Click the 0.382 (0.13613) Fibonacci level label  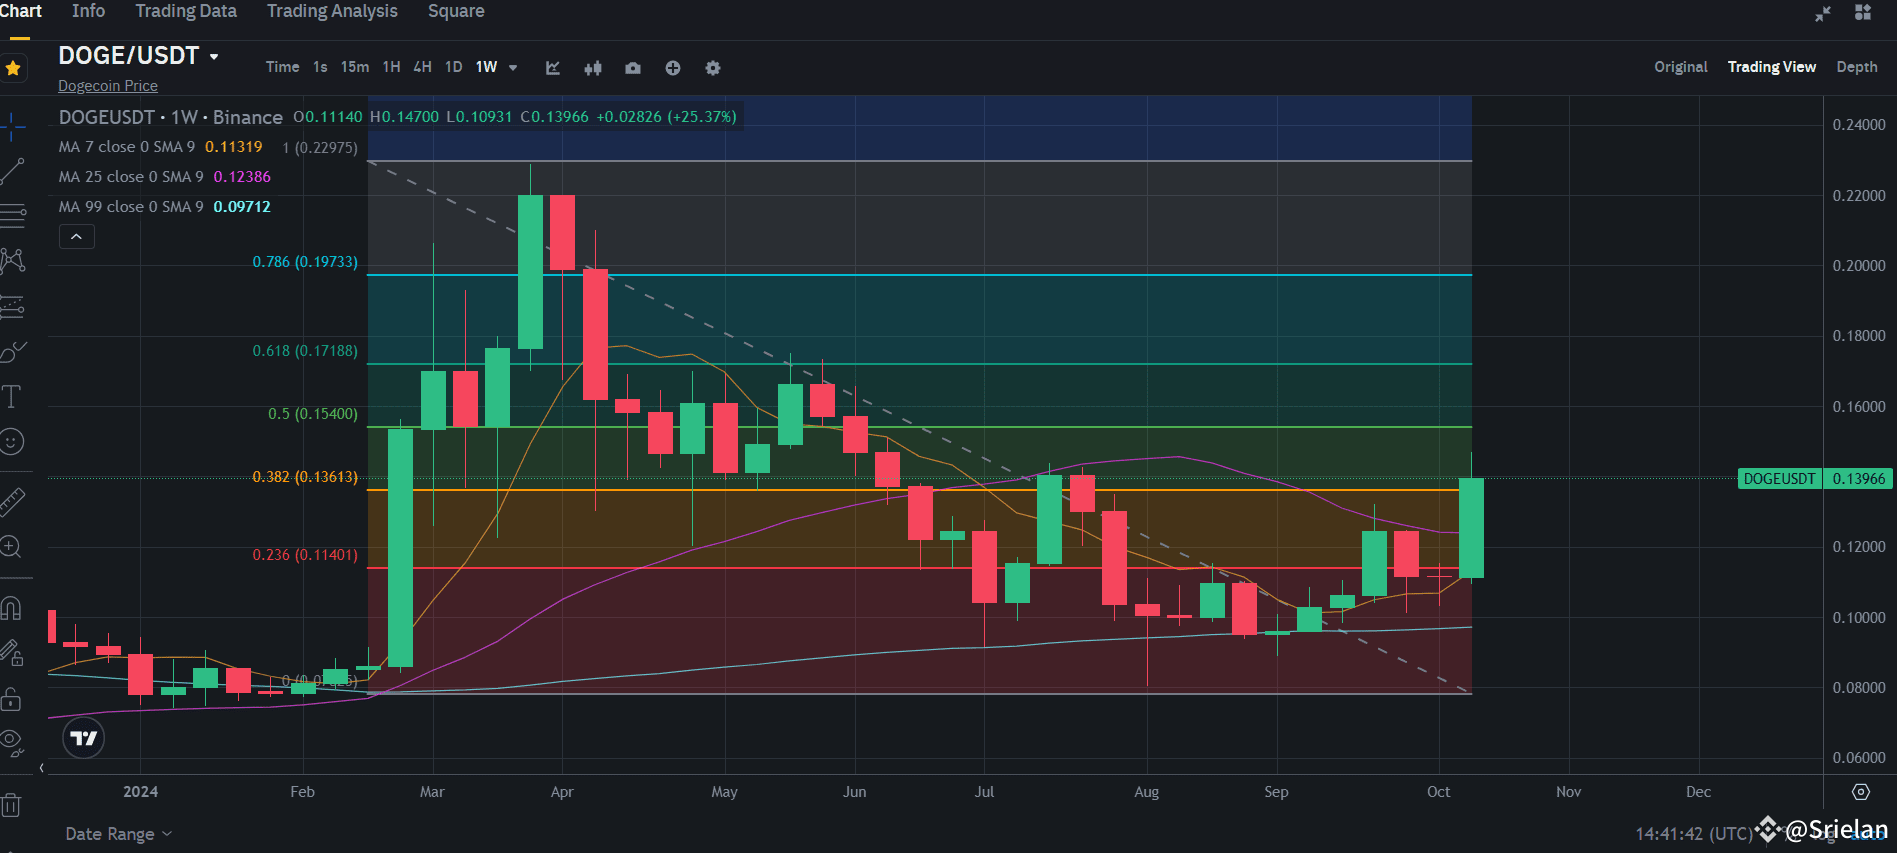pos(305,477)
